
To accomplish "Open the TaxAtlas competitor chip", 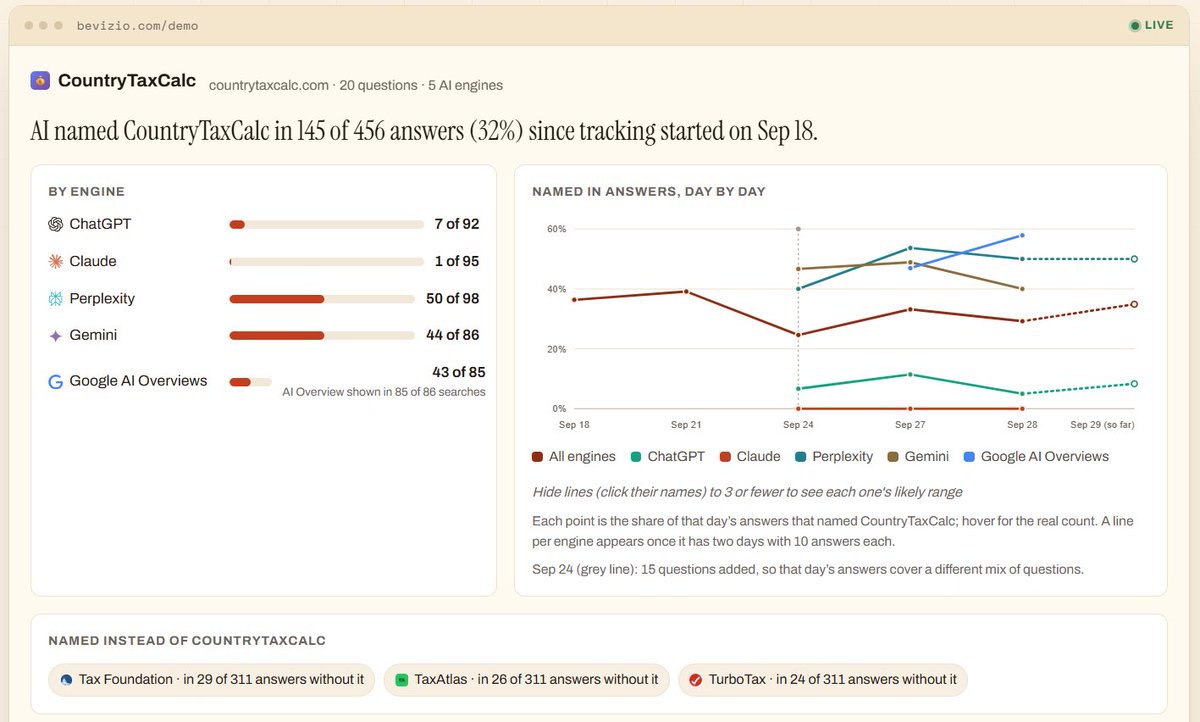I will pyautogui.click(x=527, y=680).
